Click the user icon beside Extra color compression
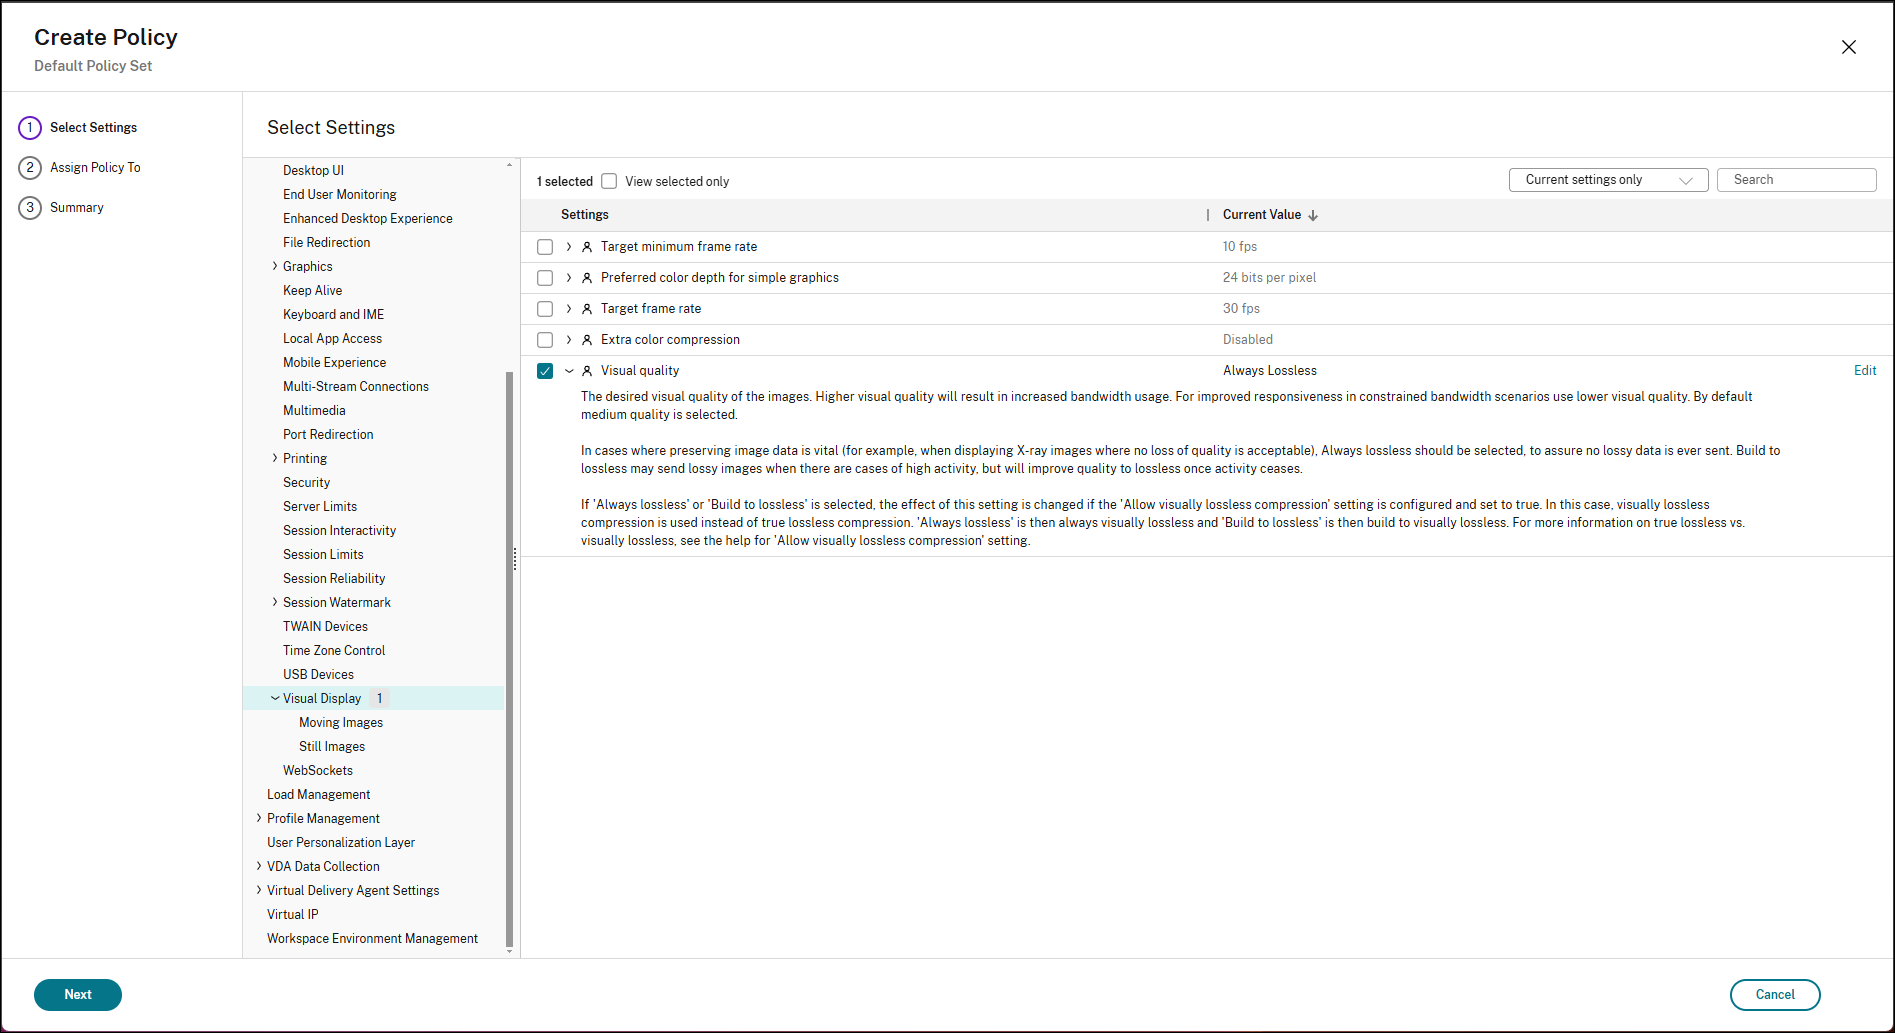 click(587, 340)
